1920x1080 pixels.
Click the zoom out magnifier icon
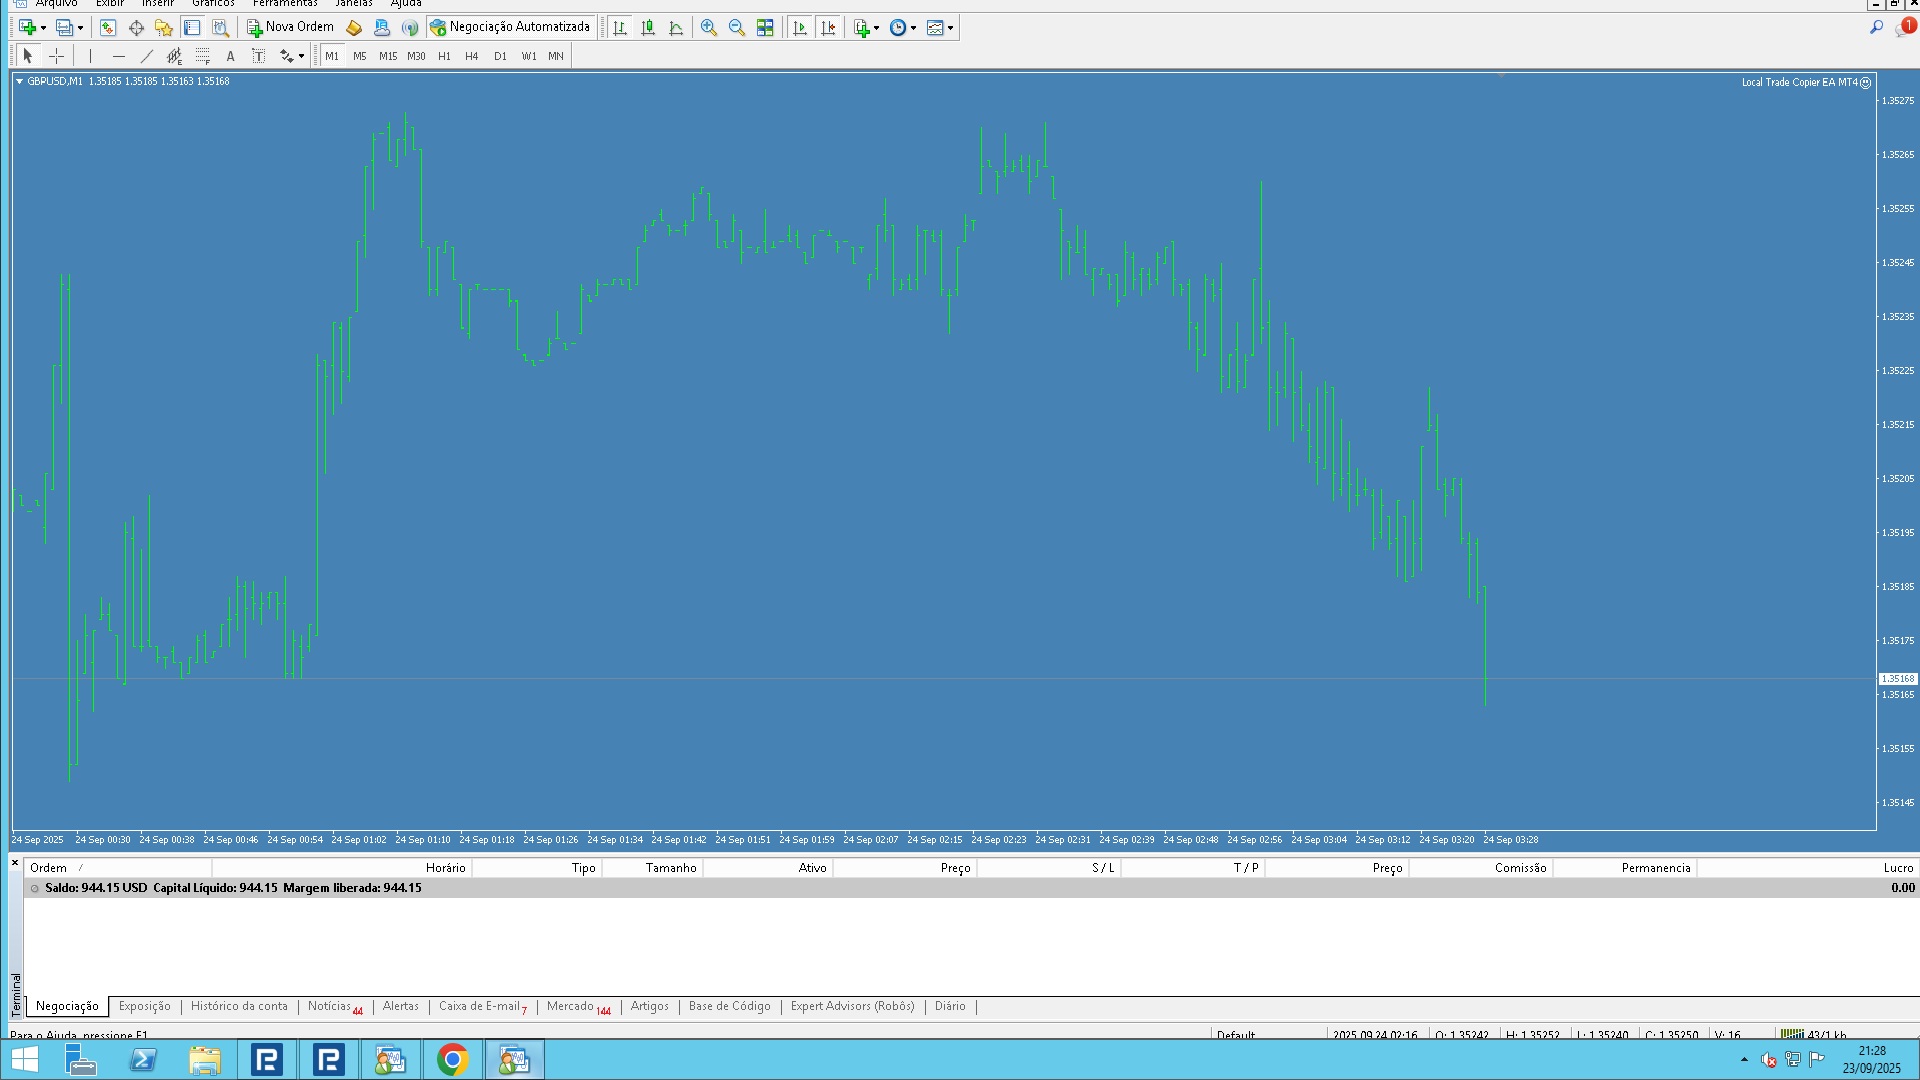pos(737,28)
